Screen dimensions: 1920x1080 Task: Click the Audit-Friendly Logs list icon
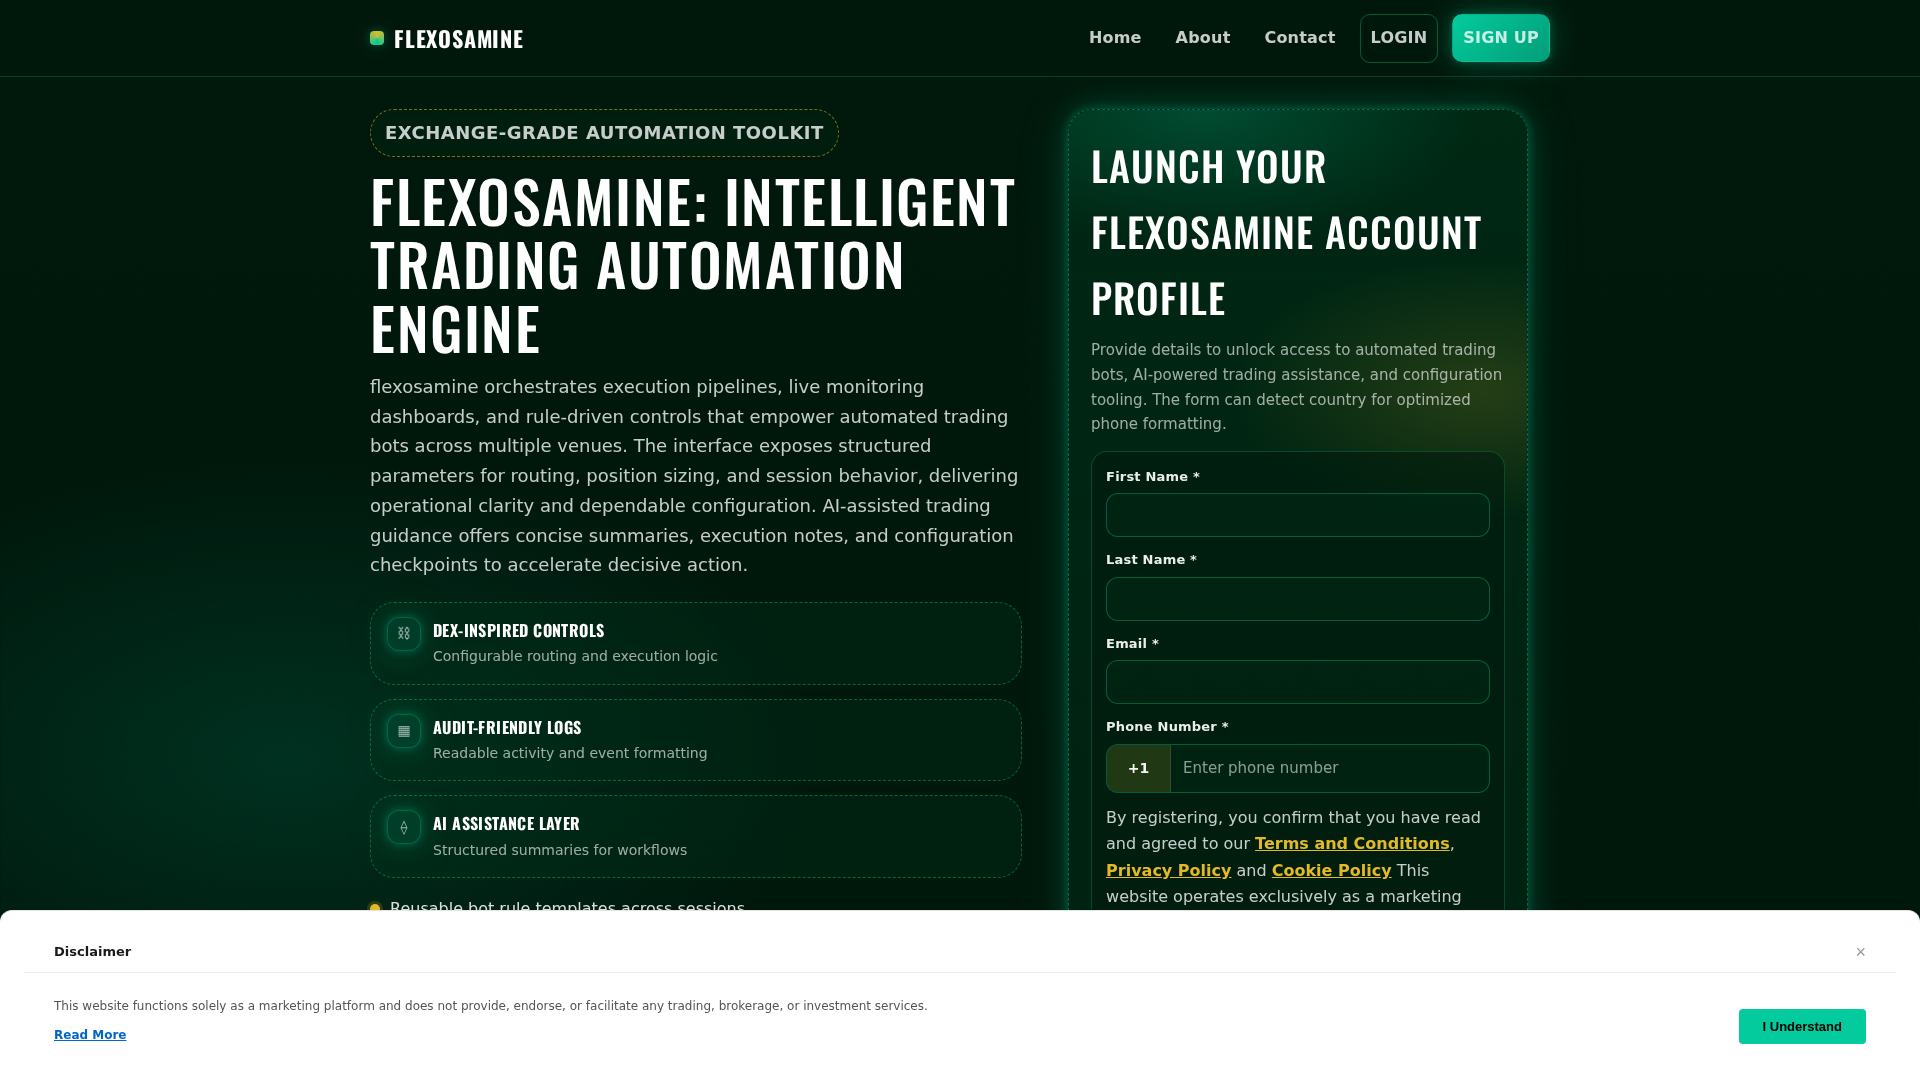point(404,731)
